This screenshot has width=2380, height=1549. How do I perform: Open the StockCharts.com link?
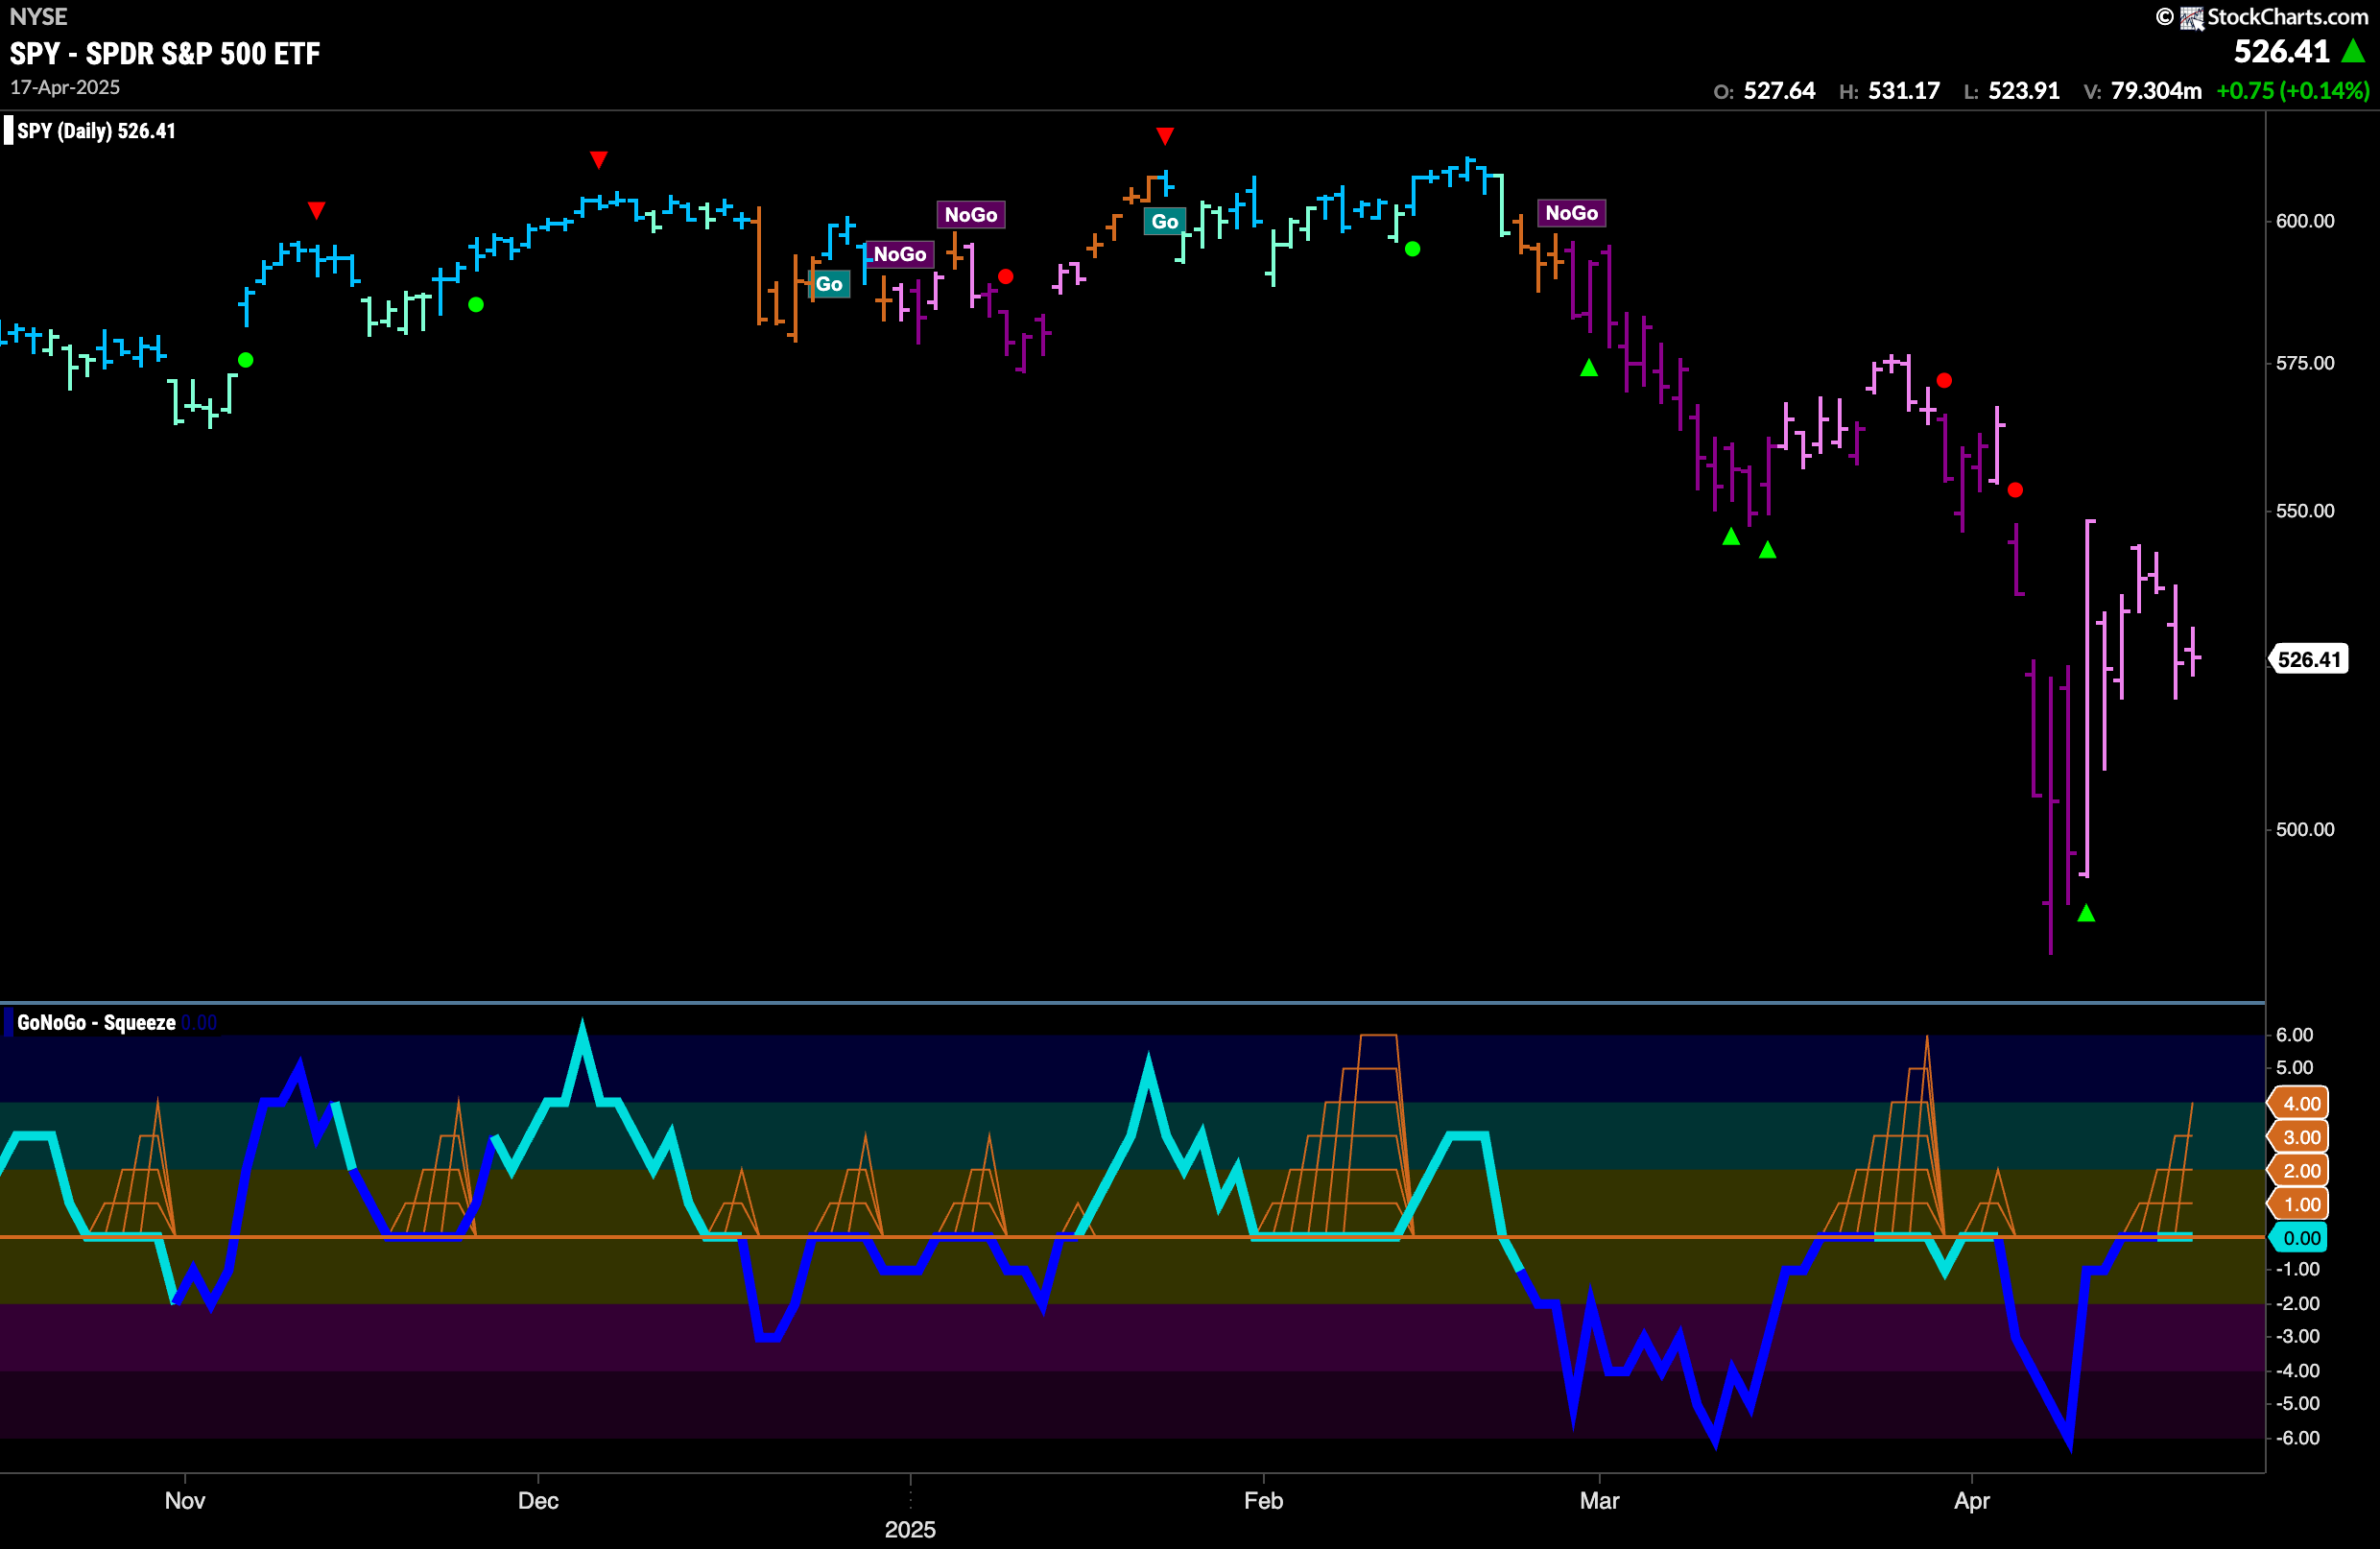tap(2287, 17)
